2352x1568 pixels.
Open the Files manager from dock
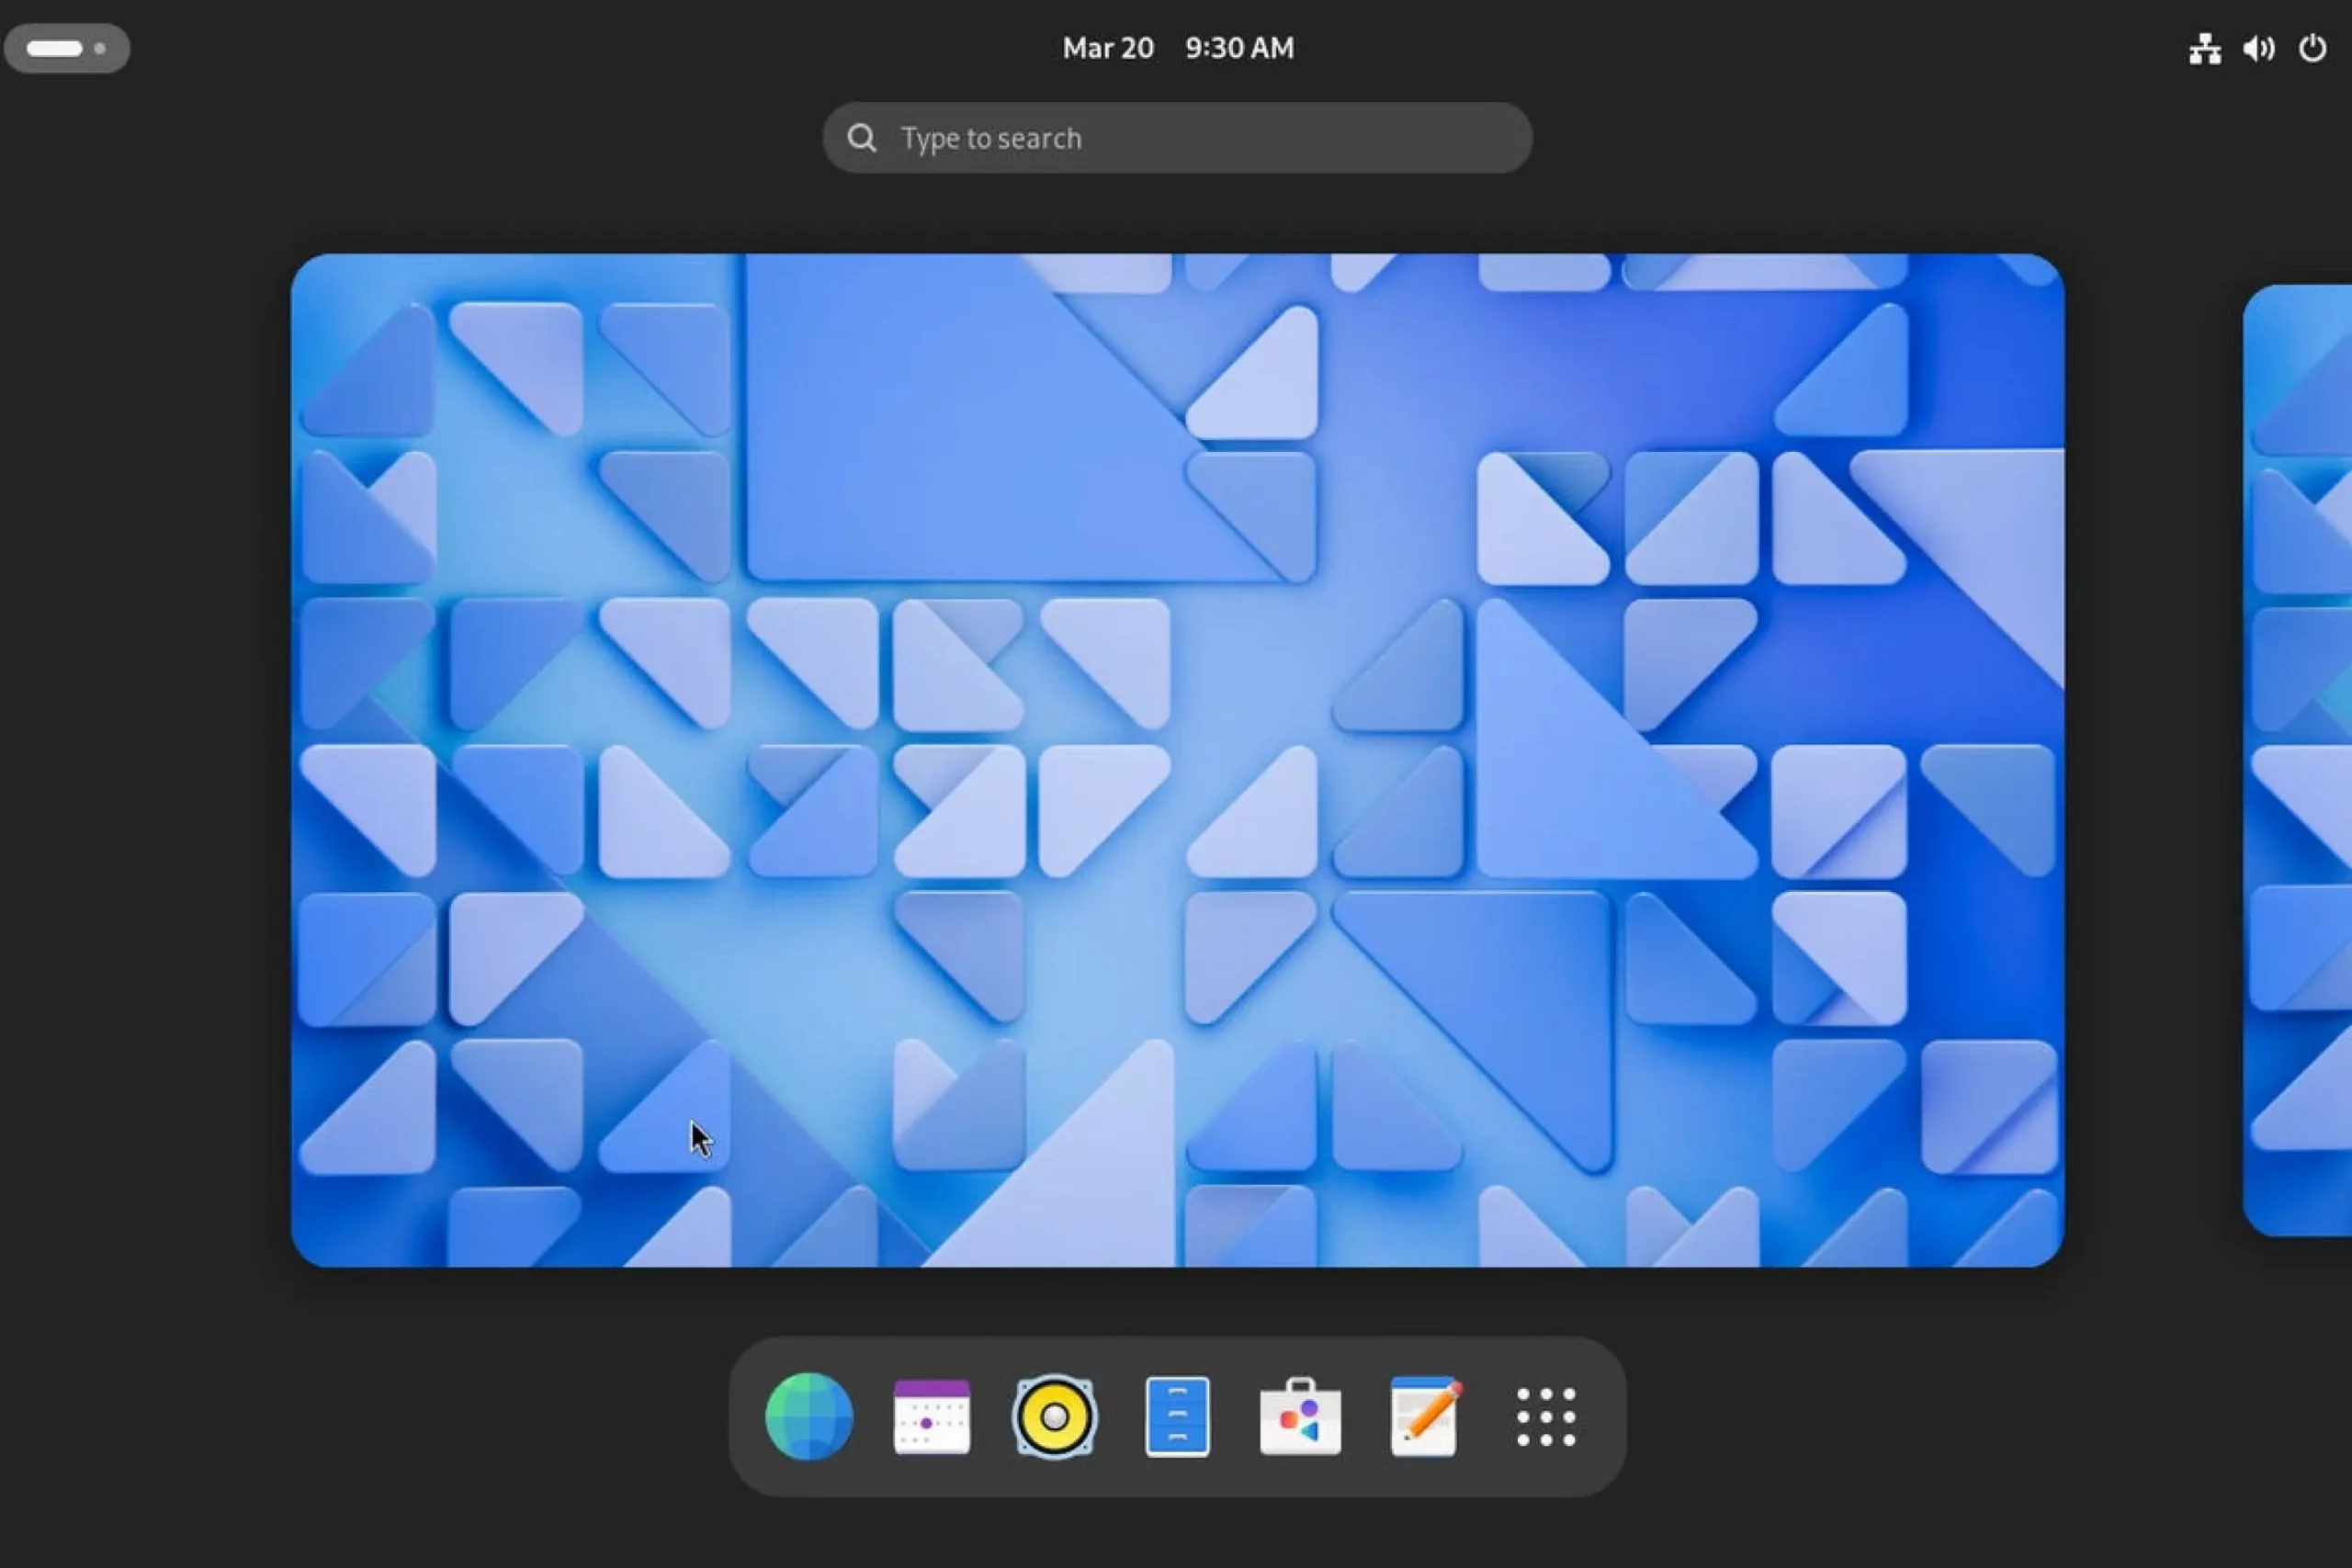tap(1177, 1416)
